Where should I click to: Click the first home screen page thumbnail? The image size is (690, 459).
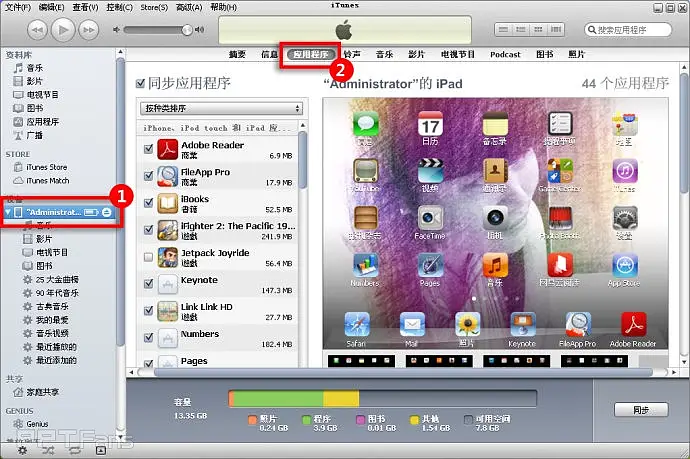tap(361, 361)
